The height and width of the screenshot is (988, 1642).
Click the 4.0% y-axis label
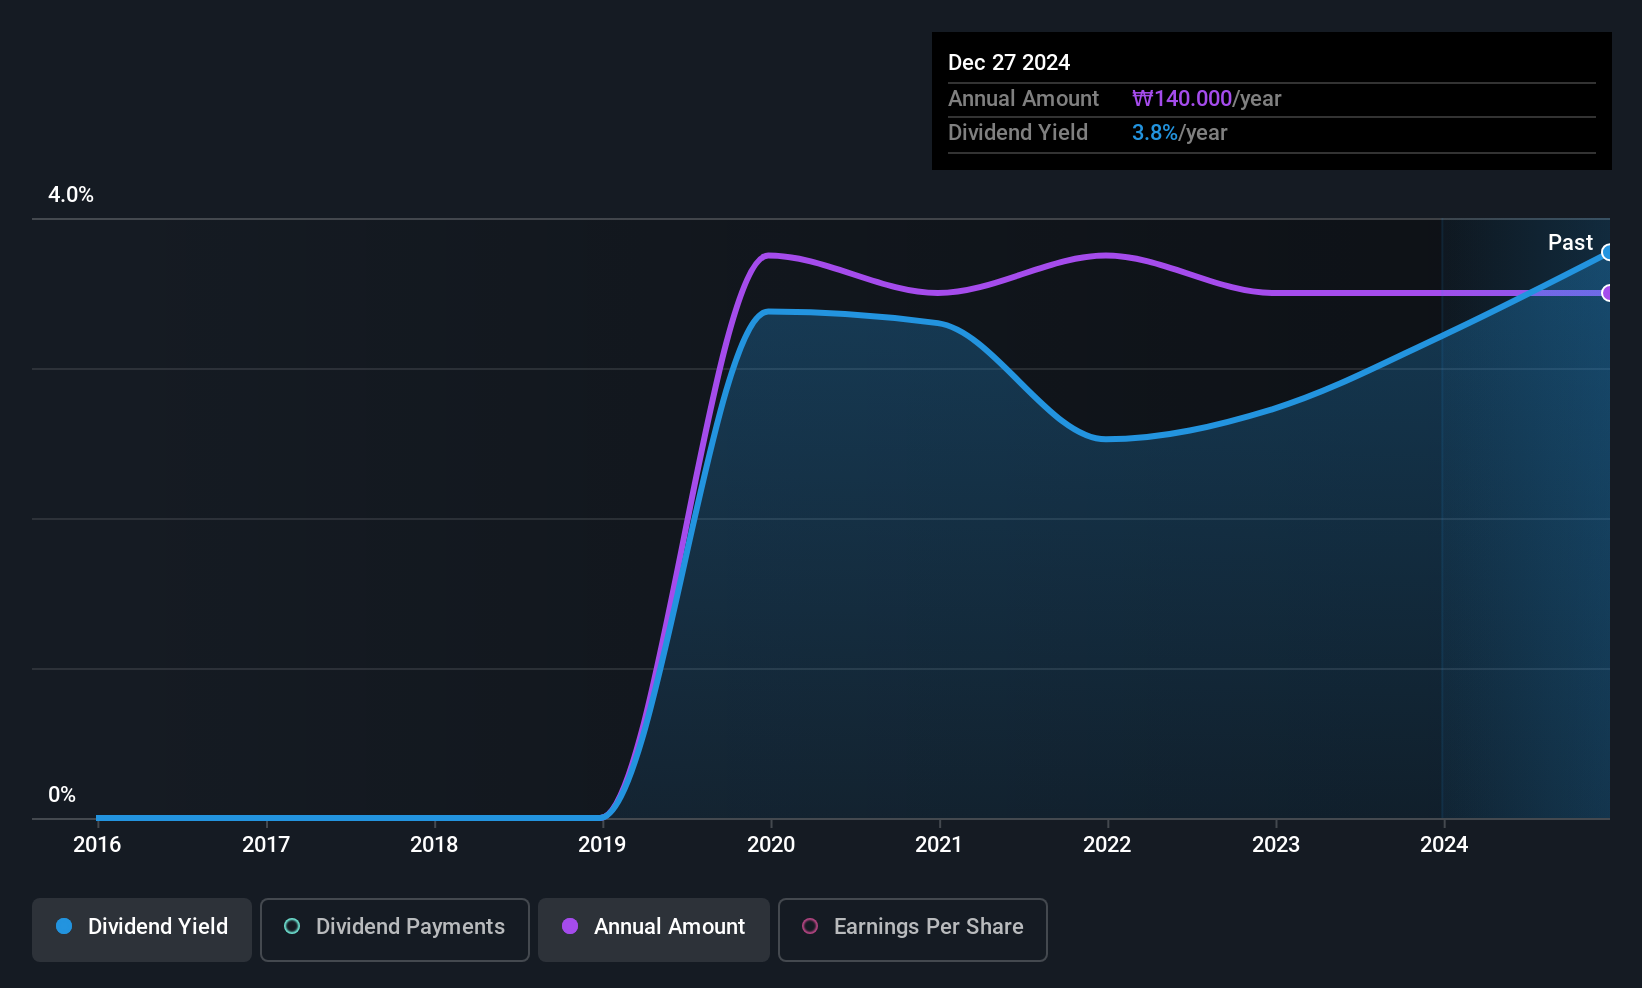(x=71, y=195)
